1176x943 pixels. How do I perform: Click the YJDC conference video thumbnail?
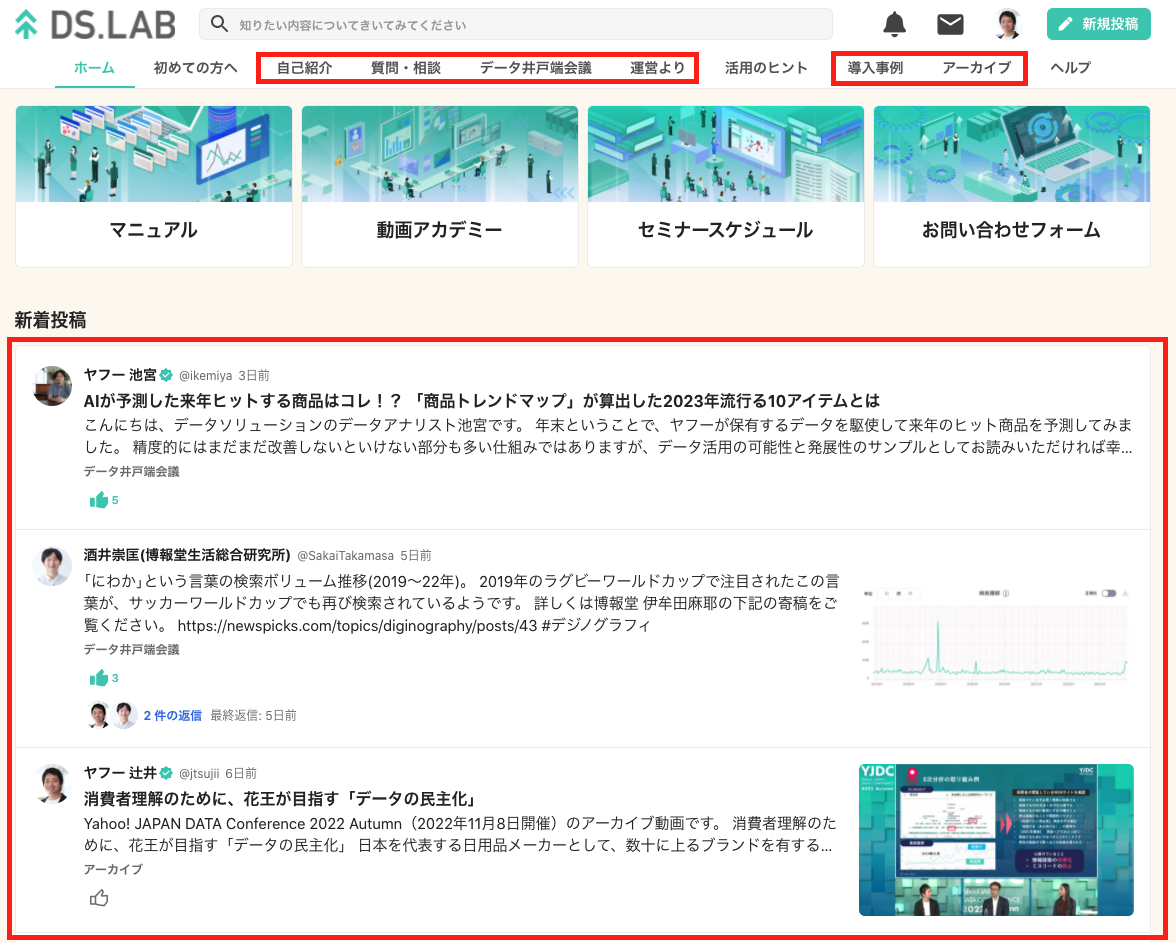[x=996, y=839]
